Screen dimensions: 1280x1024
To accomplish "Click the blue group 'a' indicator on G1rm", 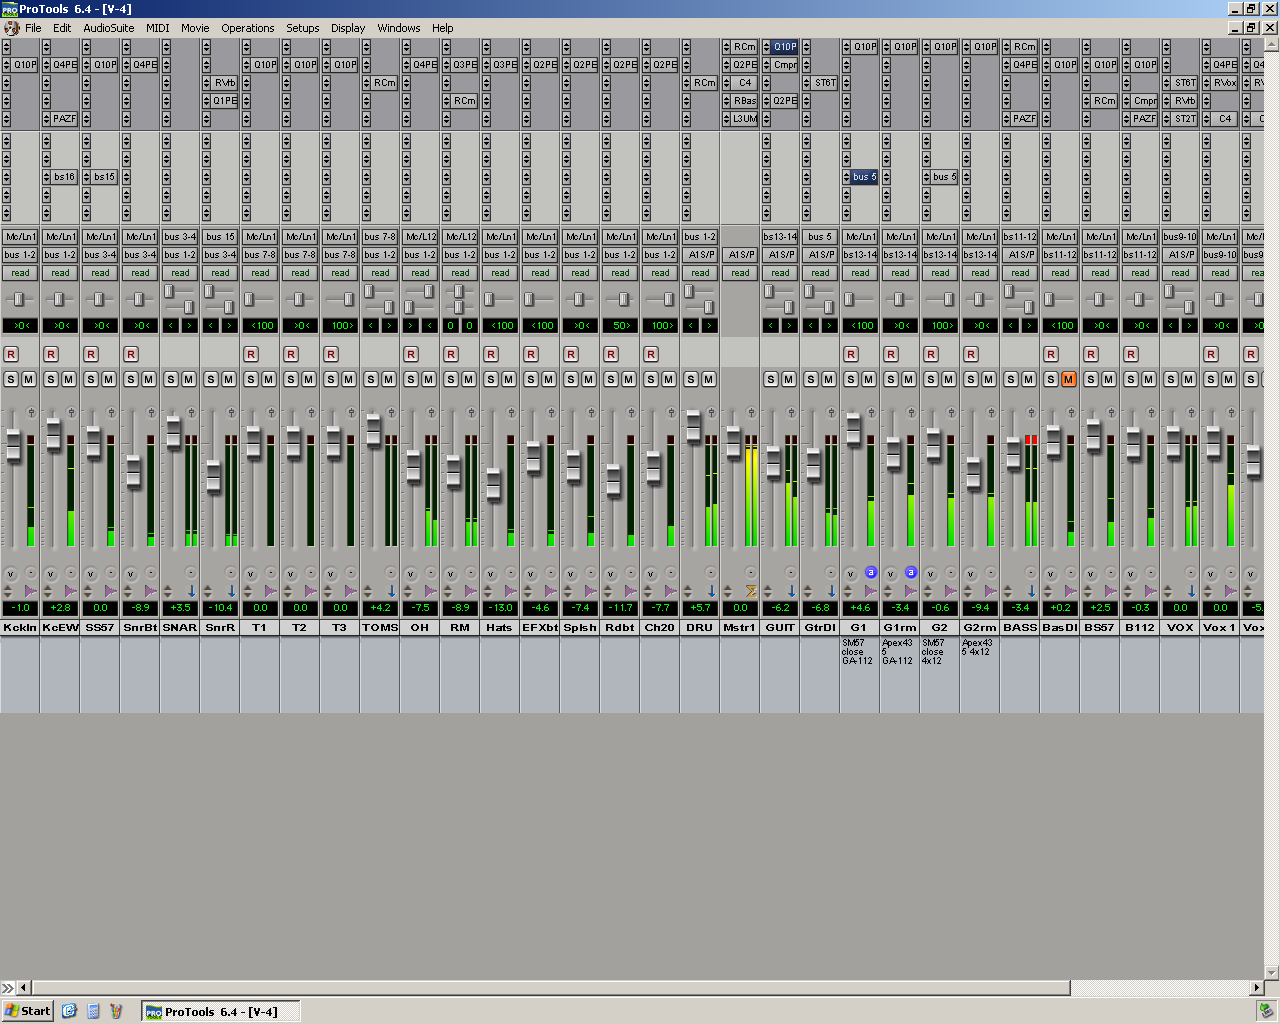I will click(x=911, y=573).
